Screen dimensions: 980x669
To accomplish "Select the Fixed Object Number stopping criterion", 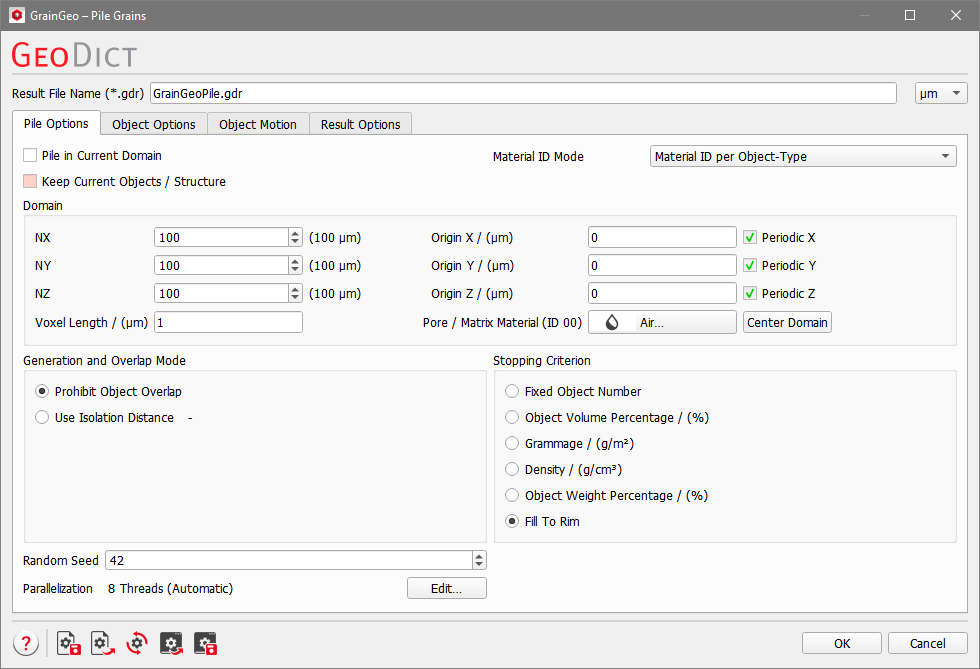I will [x=512, y=391].
